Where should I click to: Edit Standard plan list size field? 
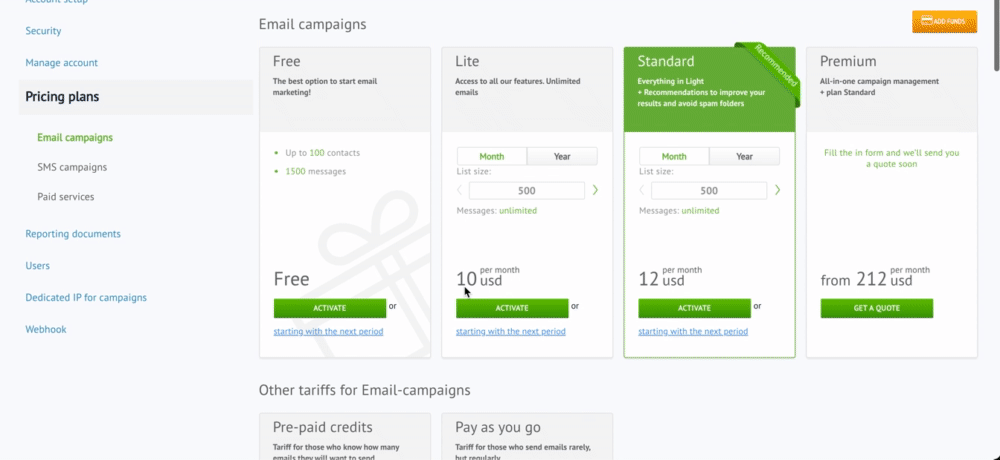[x=709, y=191]
